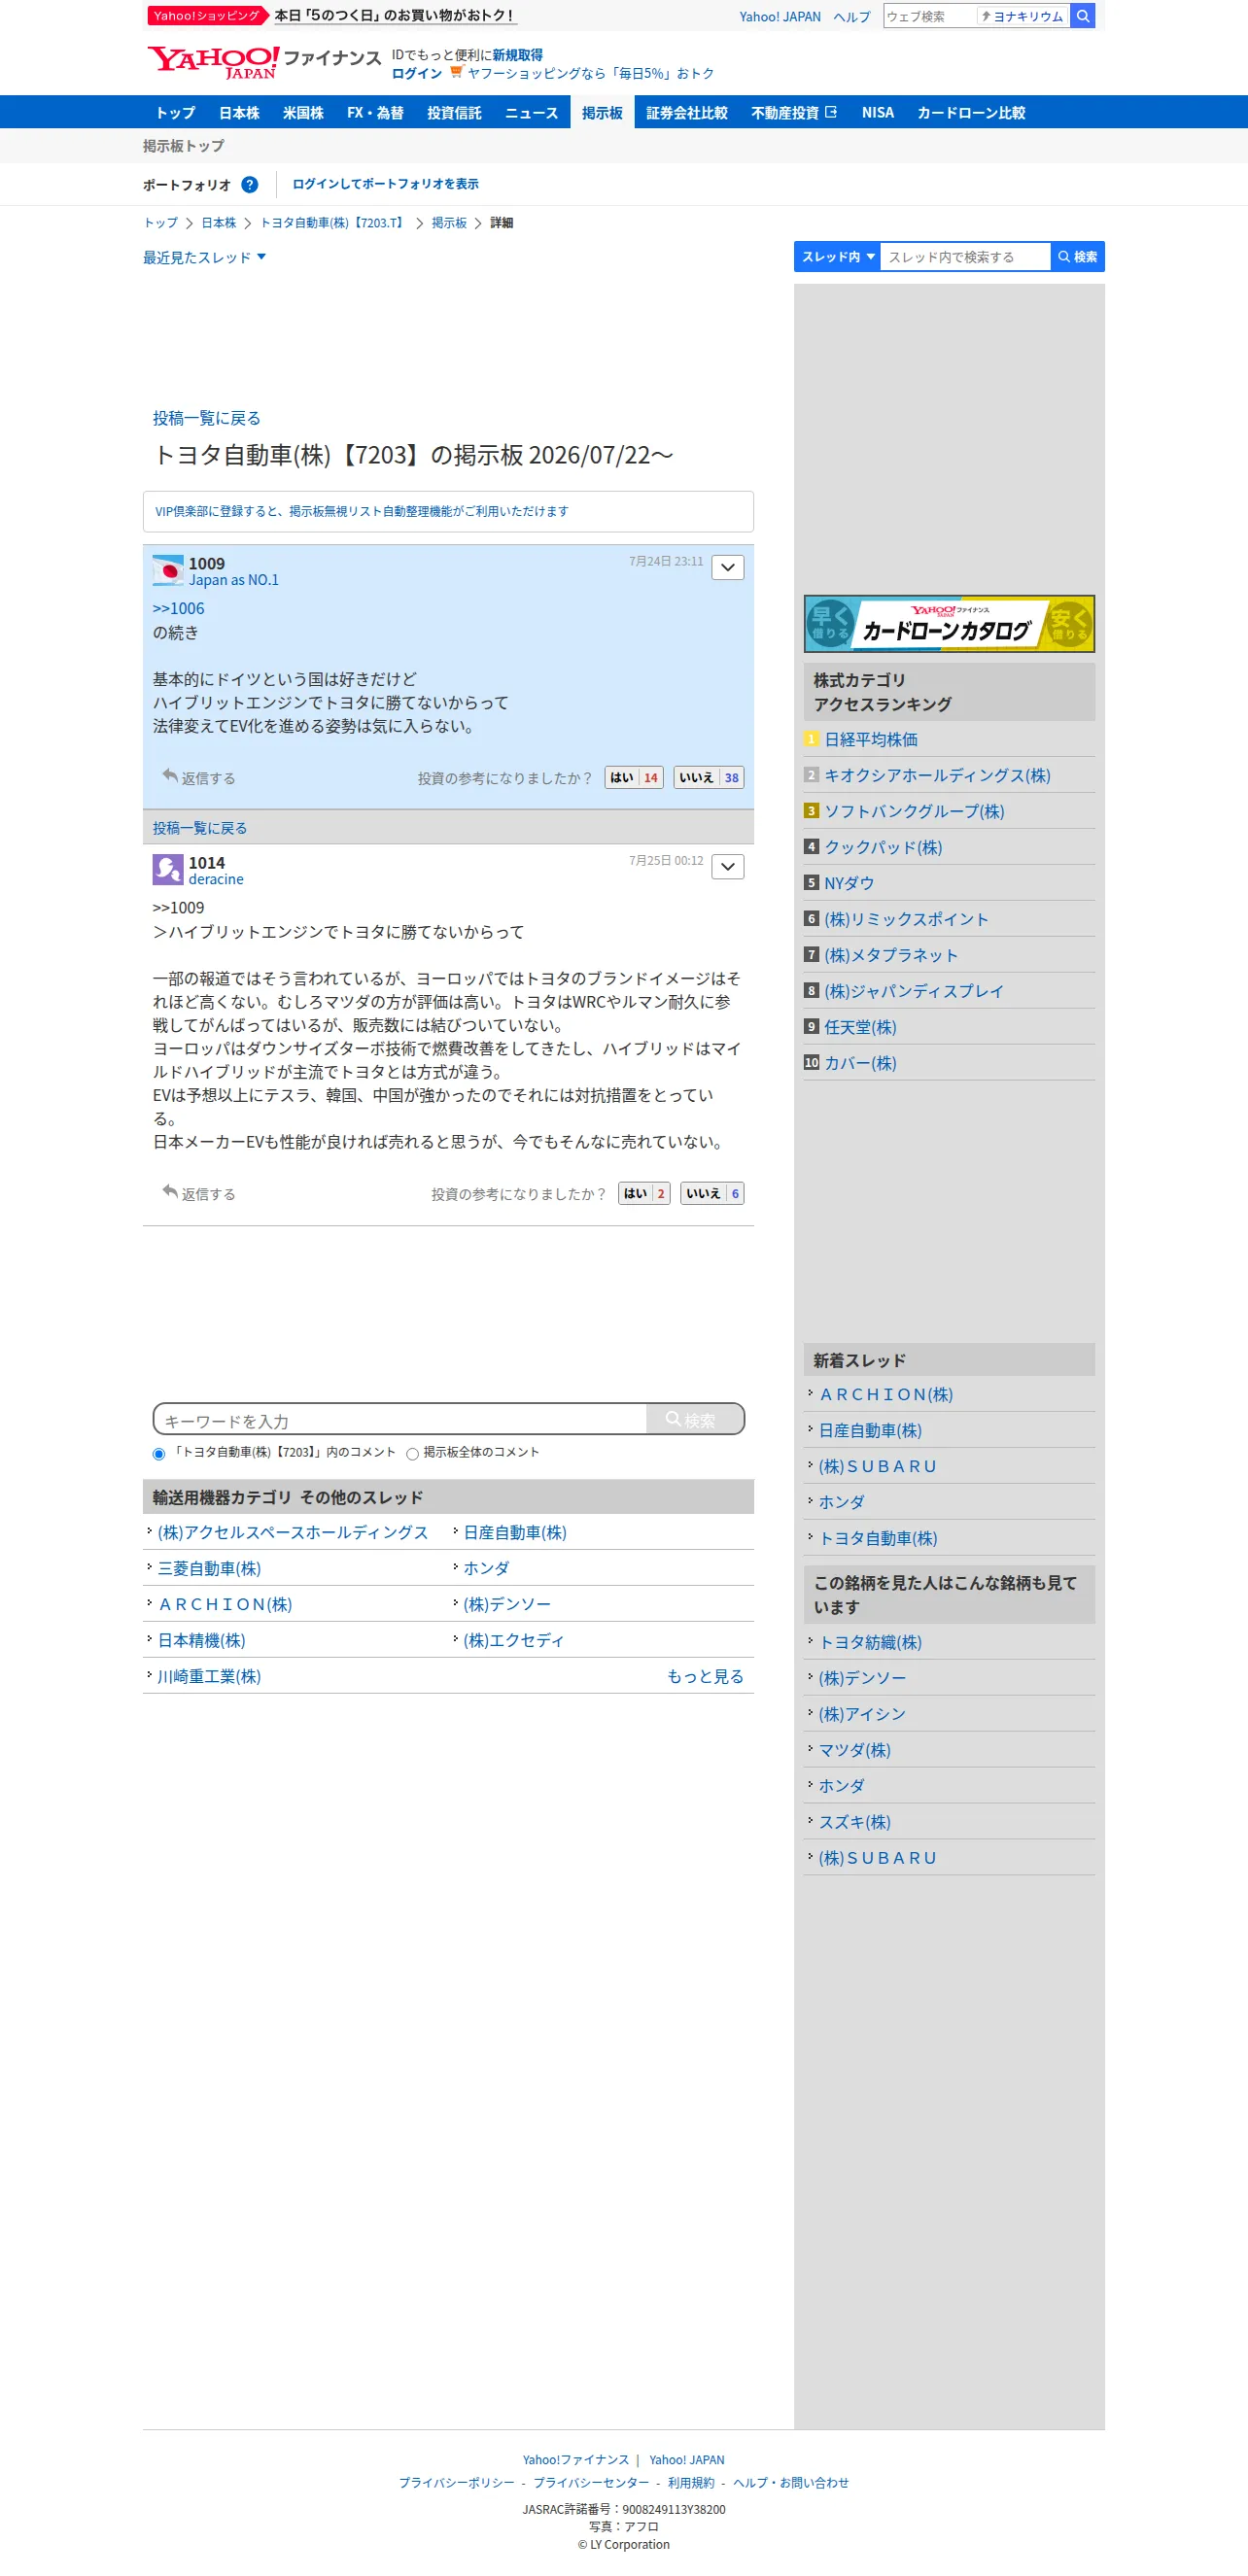Open the '日本株' navigation tab
This screenshot has height=2576, width=1248.
coord(239,112)
